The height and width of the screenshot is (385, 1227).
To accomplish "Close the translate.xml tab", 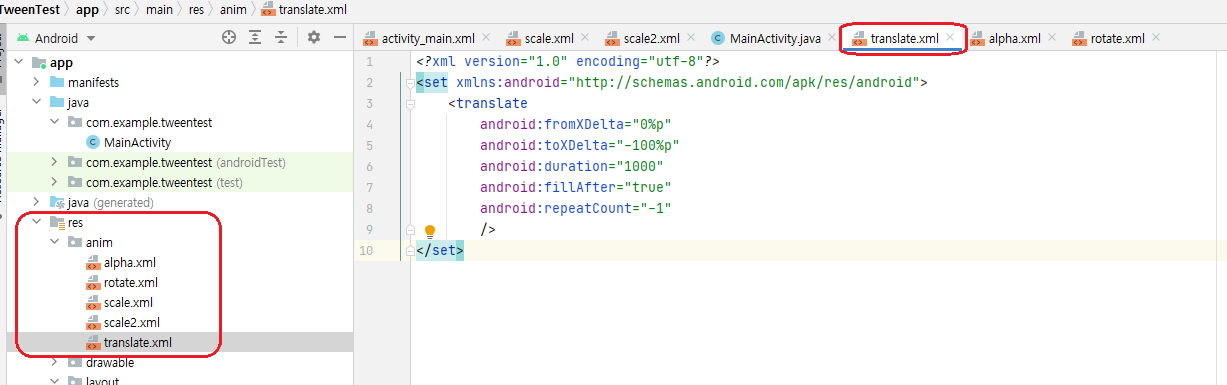I will click(x=950, y=38).
